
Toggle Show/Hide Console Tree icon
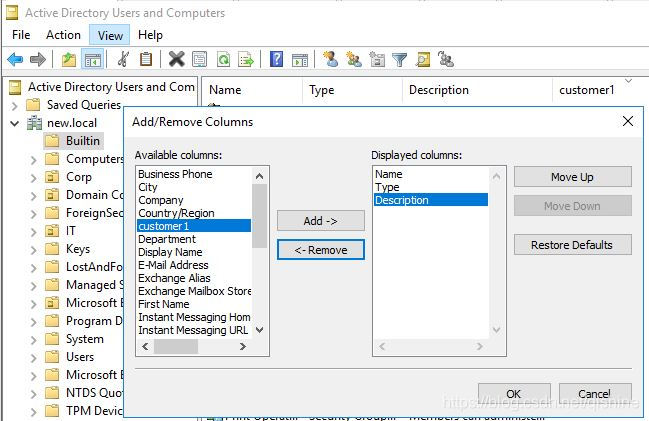click(x=92, y=60)
